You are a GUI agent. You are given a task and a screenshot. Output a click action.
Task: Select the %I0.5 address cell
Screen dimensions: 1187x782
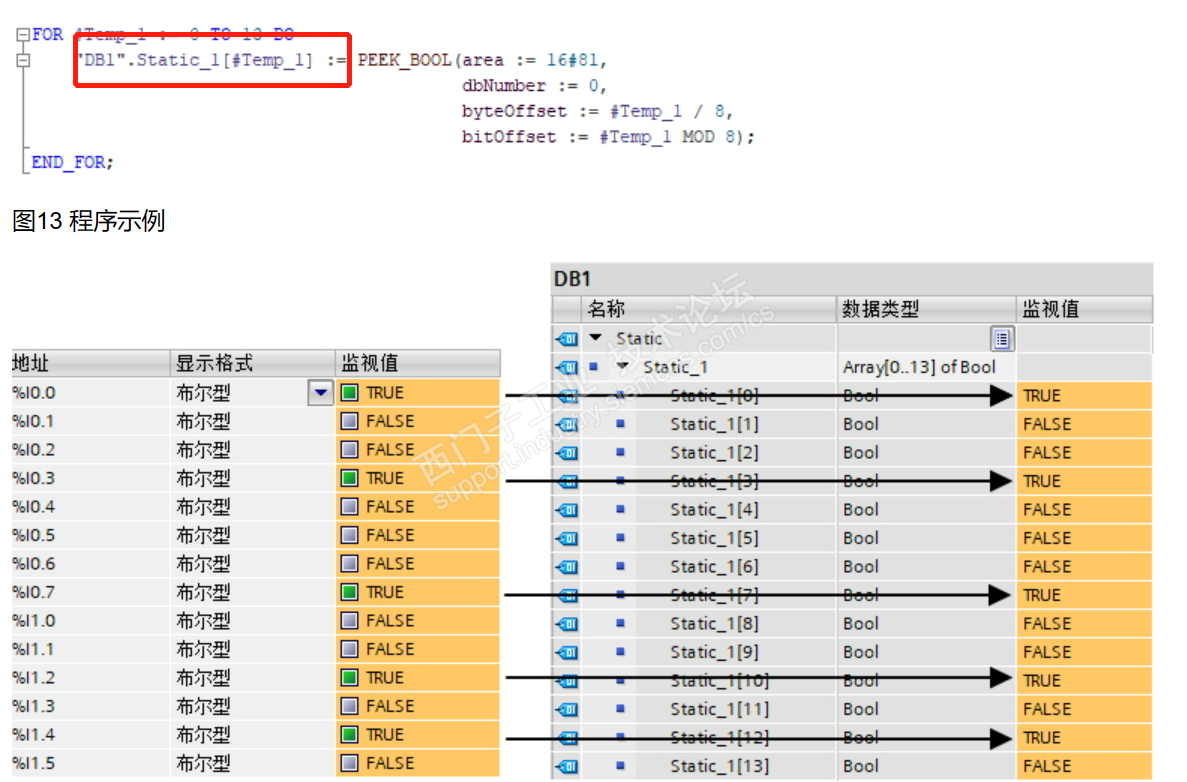click(x=90, y=535)
